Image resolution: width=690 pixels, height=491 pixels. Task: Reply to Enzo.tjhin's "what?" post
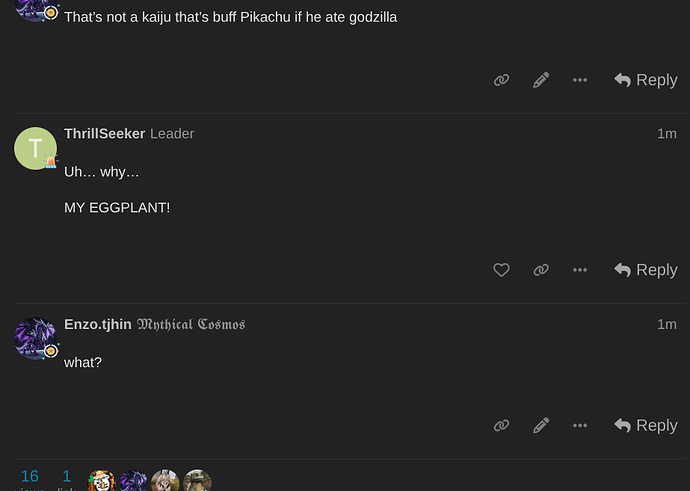[x=646, y=425]
